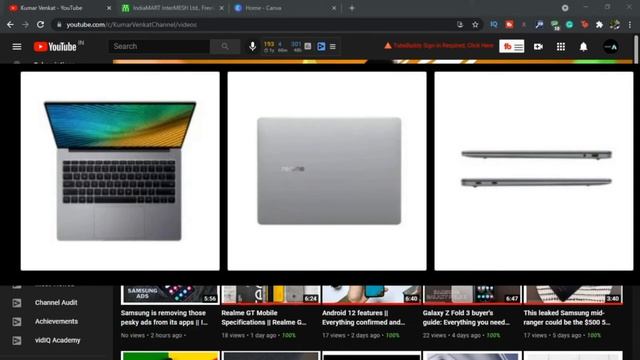Click the laptop side-profile image

pos(534,171)
